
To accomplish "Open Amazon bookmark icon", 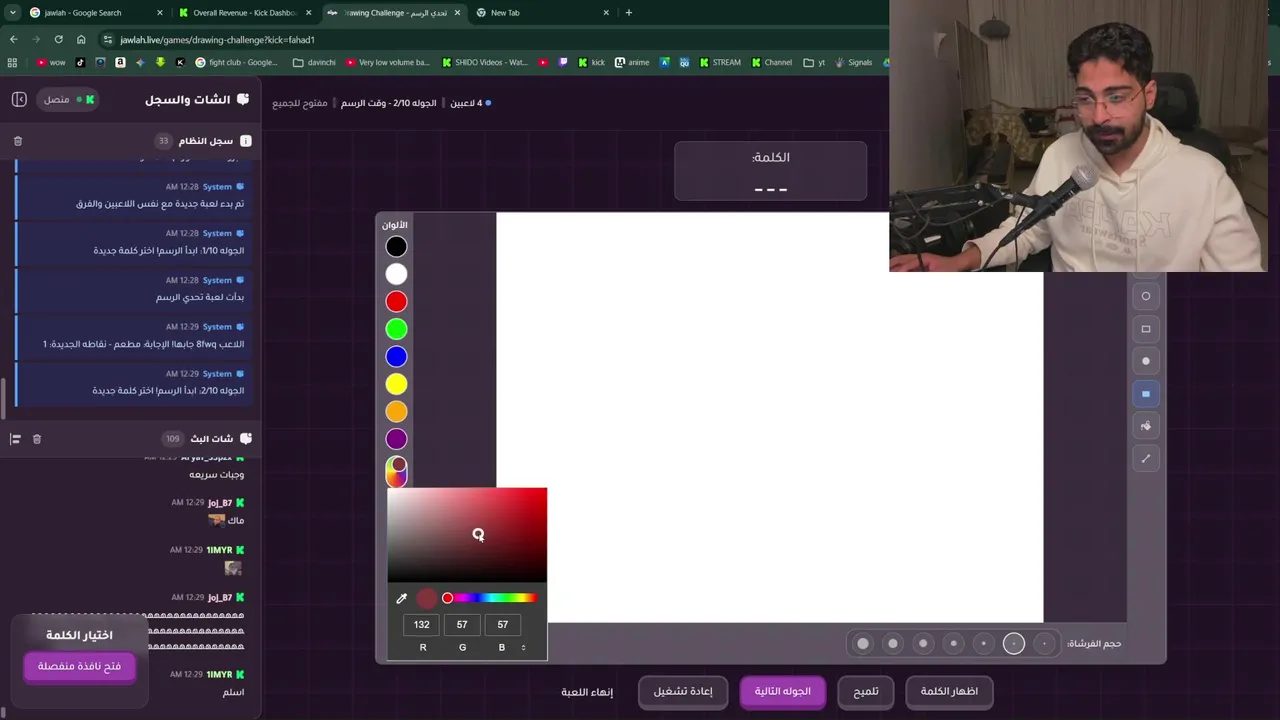I will pyautogui.click(x=120, y=62).
